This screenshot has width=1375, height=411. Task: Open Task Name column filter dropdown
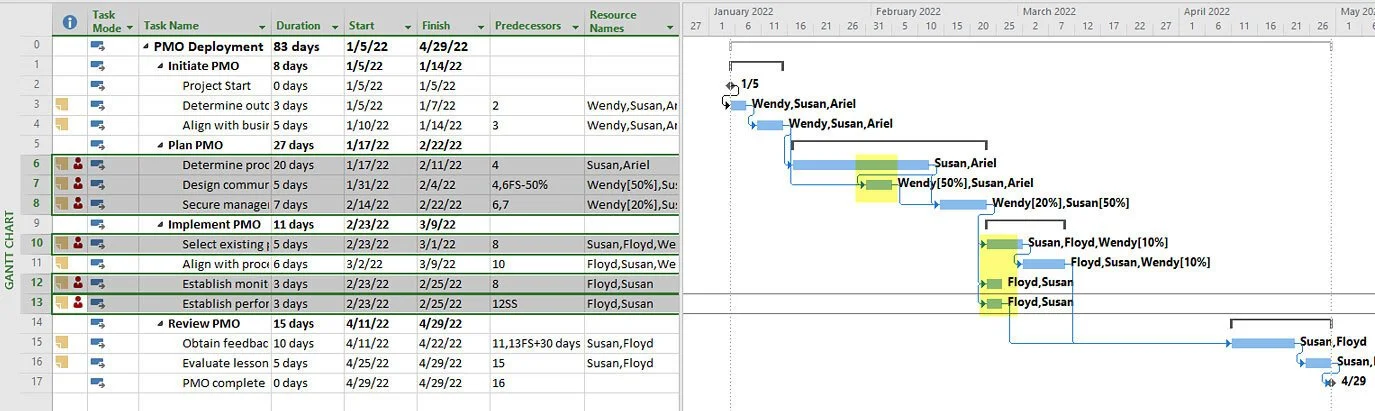pyautogui.click(x=262, y=26)
